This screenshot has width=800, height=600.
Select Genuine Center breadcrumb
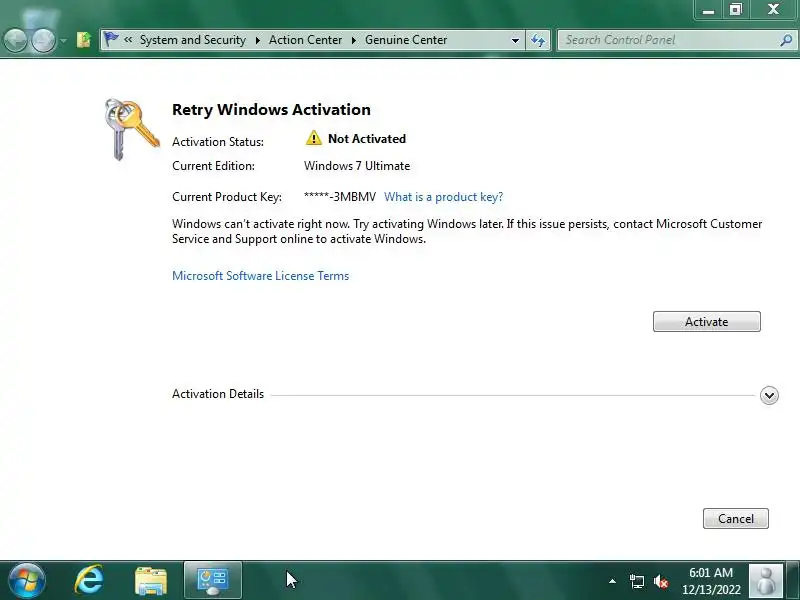pos(406,40)
